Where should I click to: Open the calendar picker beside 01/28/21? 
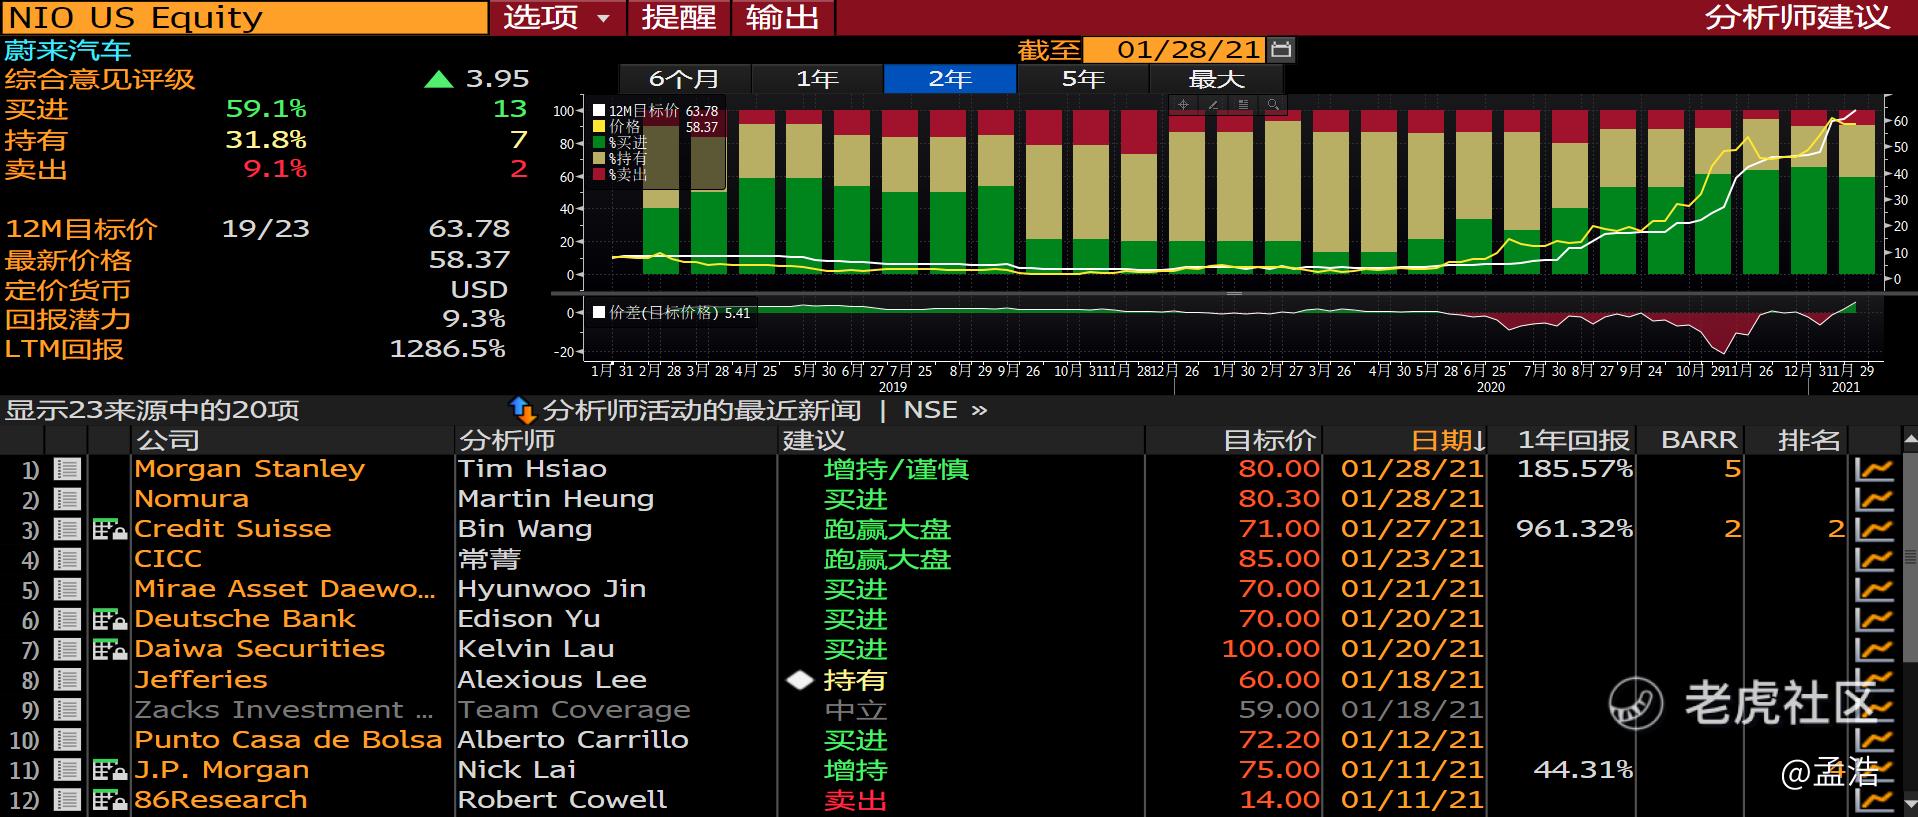point(1280,49)
